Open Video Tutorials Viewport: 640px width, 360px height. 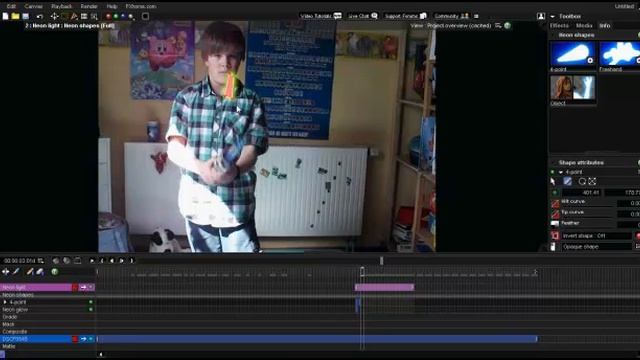321,16
